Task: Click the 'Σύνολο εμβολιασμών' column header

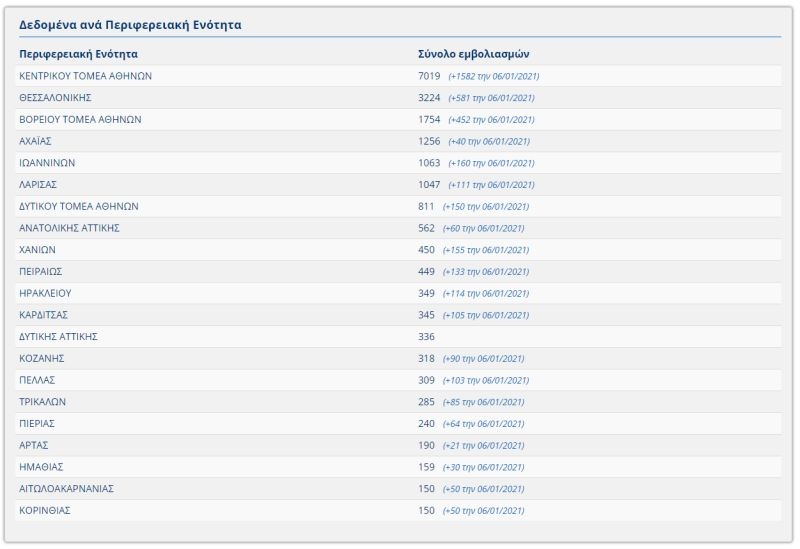Action: click(473, 54)
